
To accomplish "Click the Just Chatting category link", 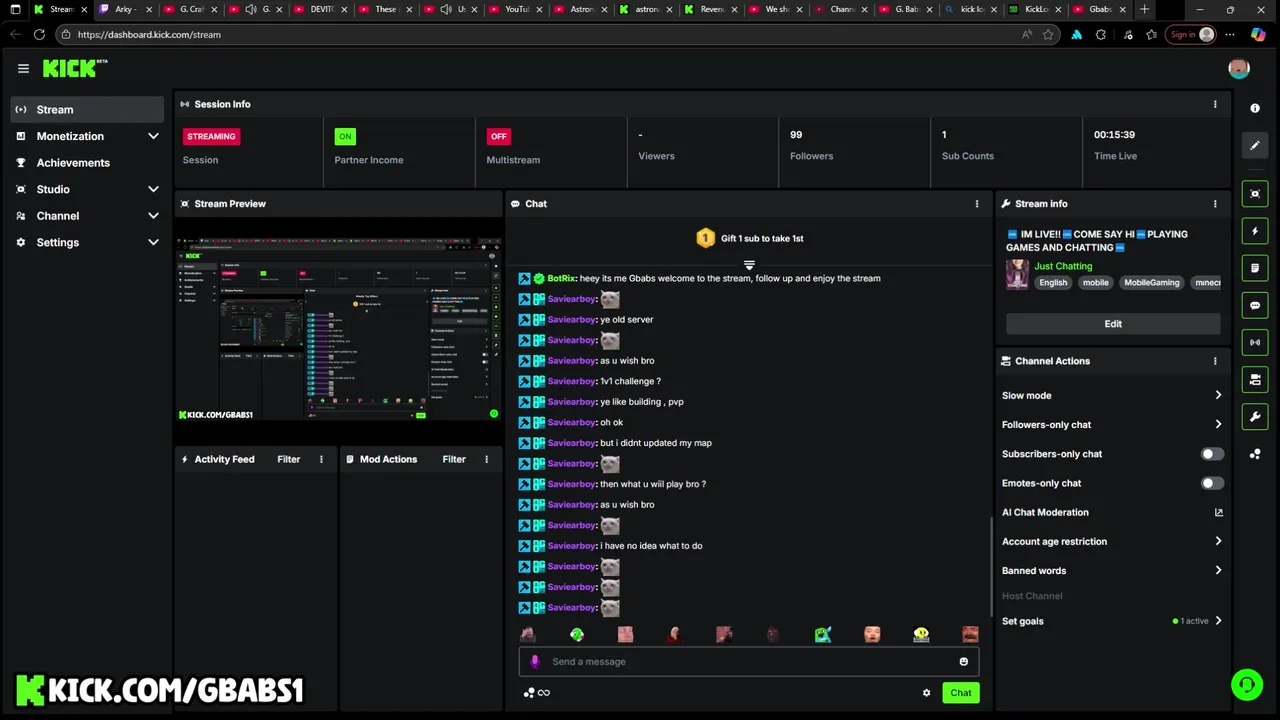I will point(1063,266).
